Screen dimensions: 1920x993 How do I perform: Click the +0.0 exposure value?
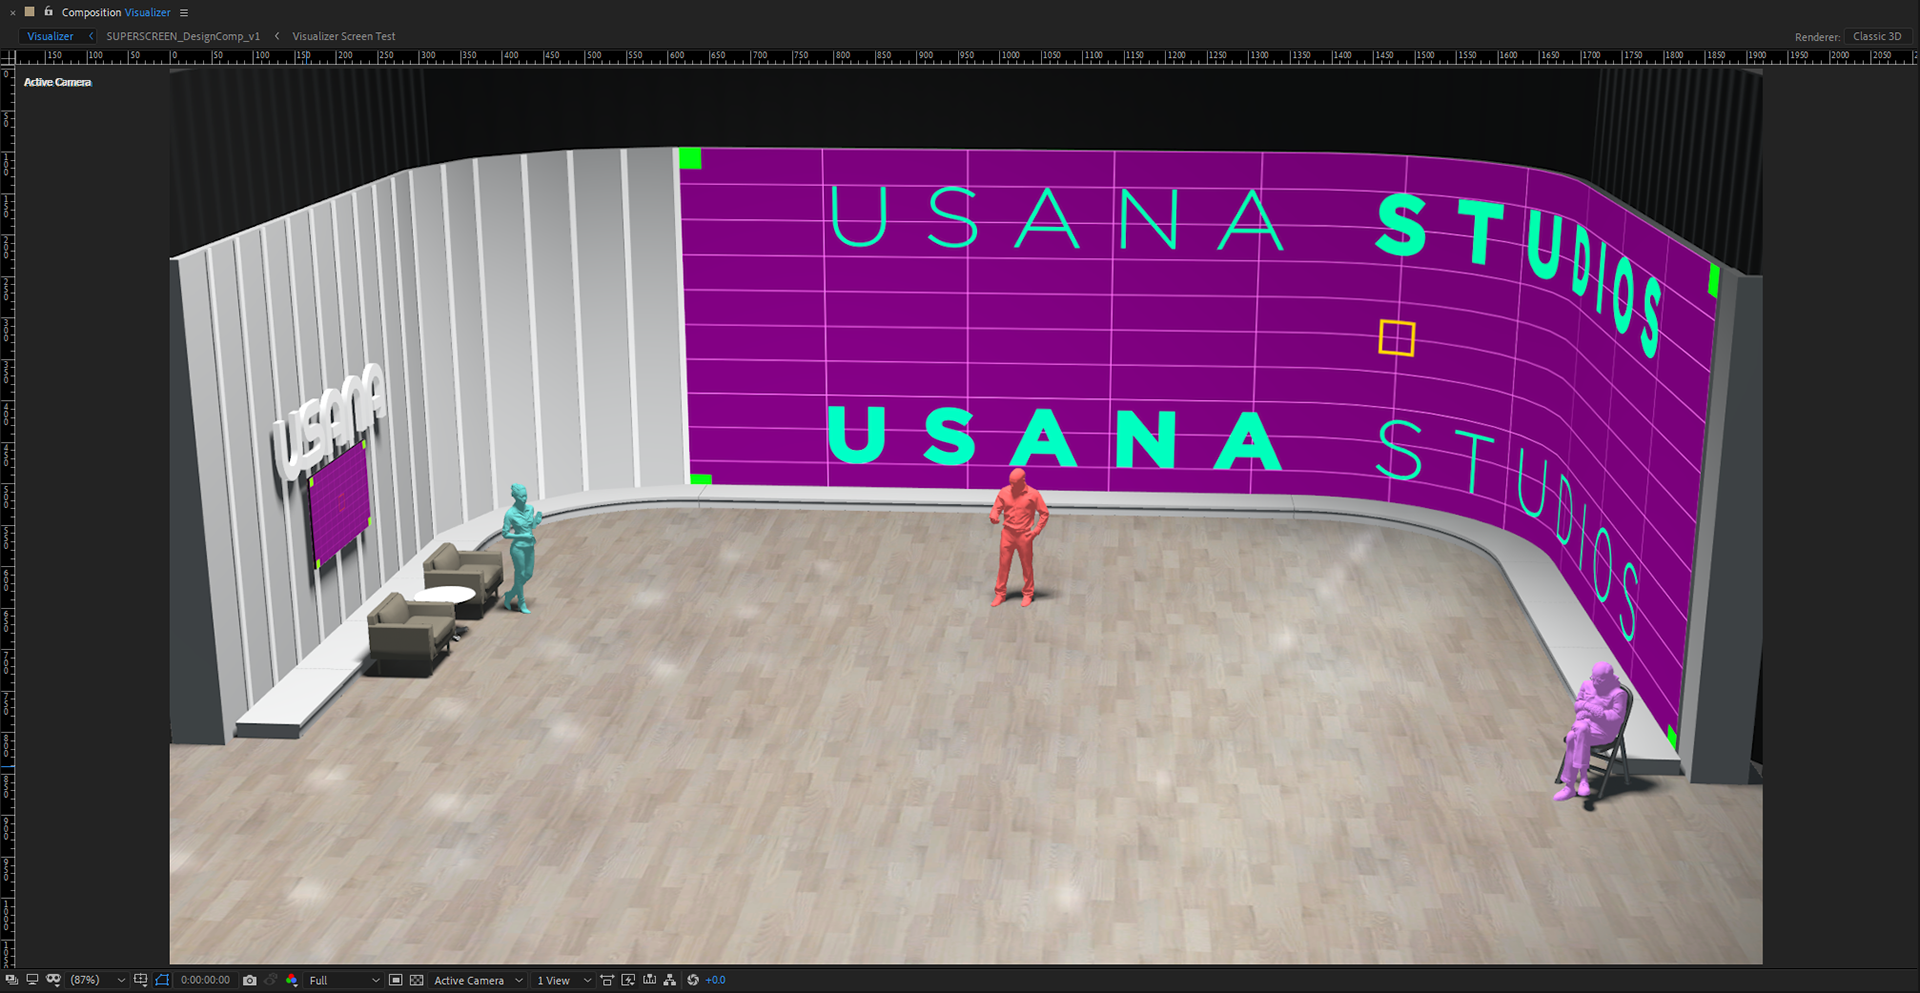(x=716, y=980)
